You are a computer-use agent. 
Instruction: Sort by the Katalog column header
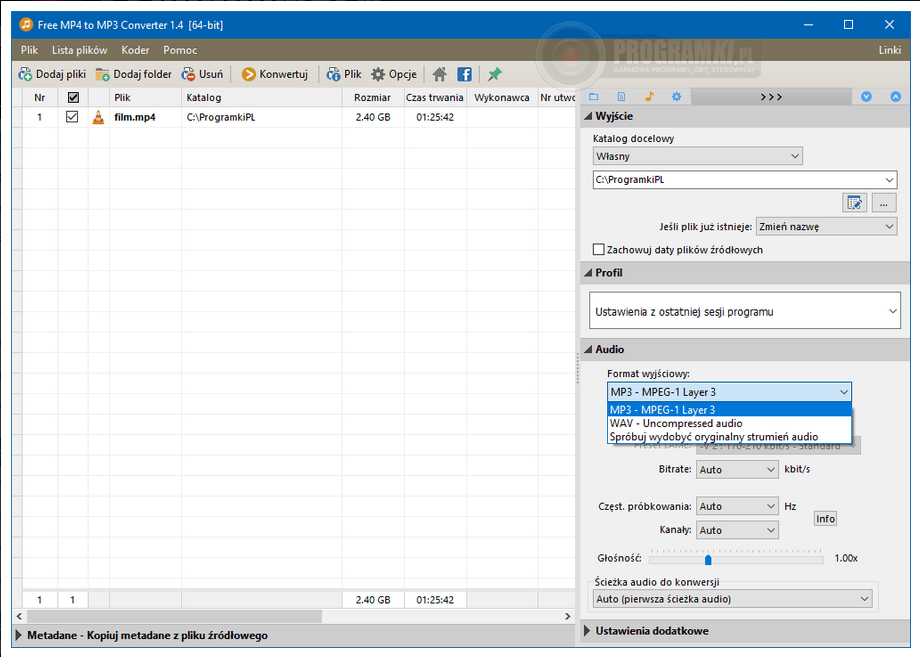pyautogui.click(x=262, y=97)
